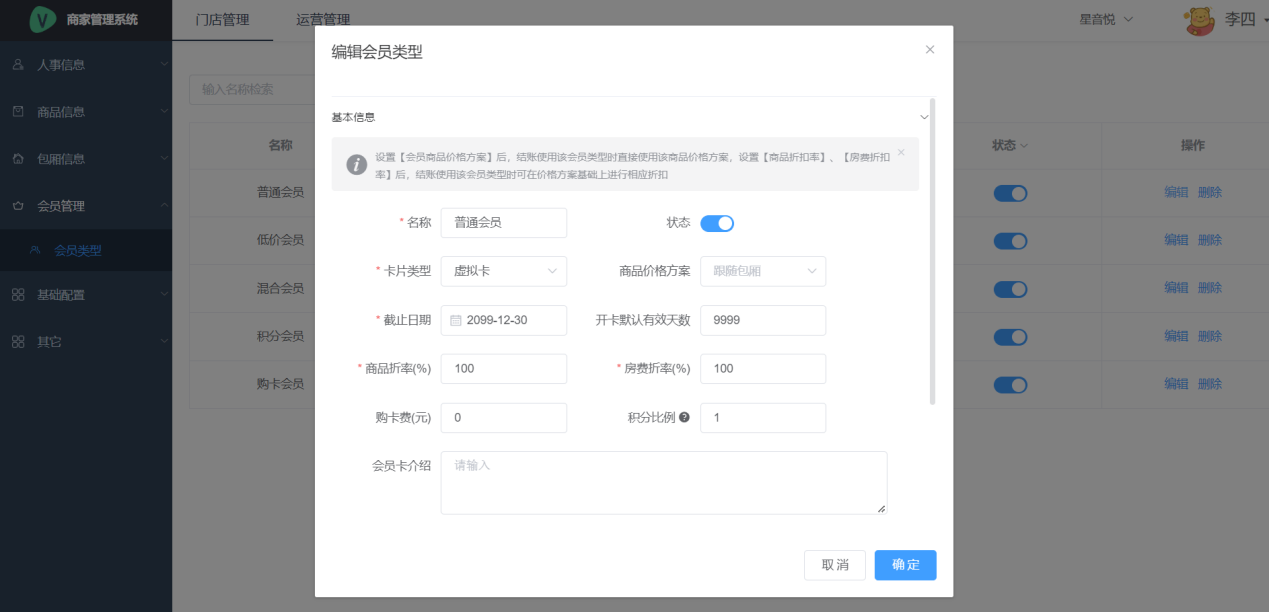Collapse the 基本信息 section chevron
Image resolution: width=1269 pixels, height=612 pixels.
pyautogui.click(x=924, y=117)
